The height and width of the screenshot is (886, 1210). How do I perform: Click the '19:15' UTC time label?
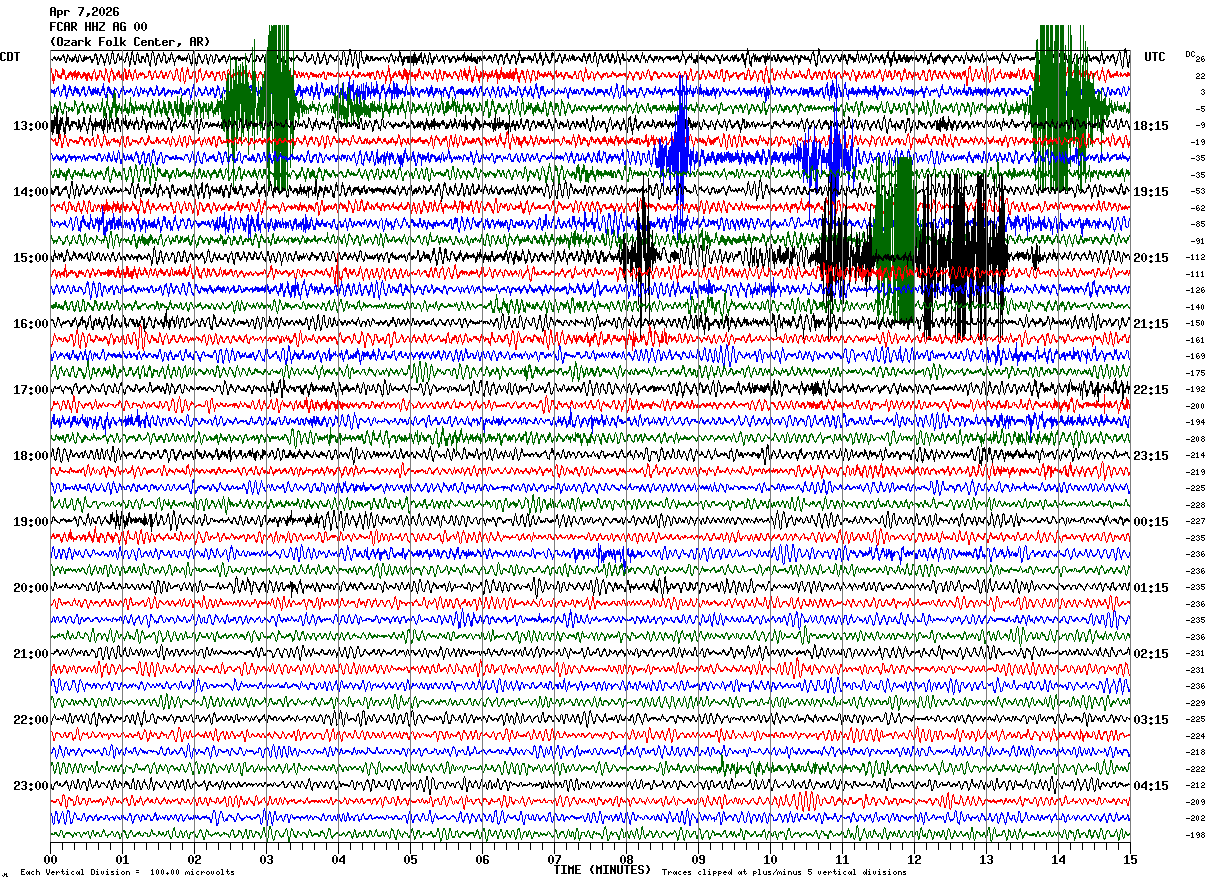coord(1150,192)
